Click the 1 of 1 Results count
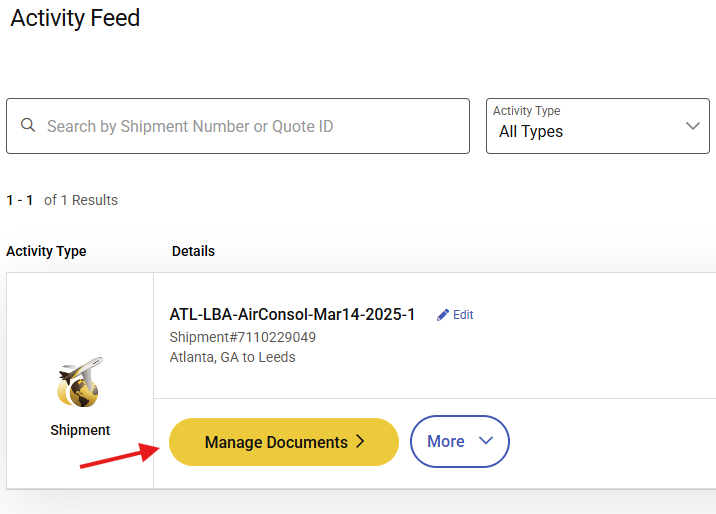Screen dimensions: 716x514 (62, 200)
